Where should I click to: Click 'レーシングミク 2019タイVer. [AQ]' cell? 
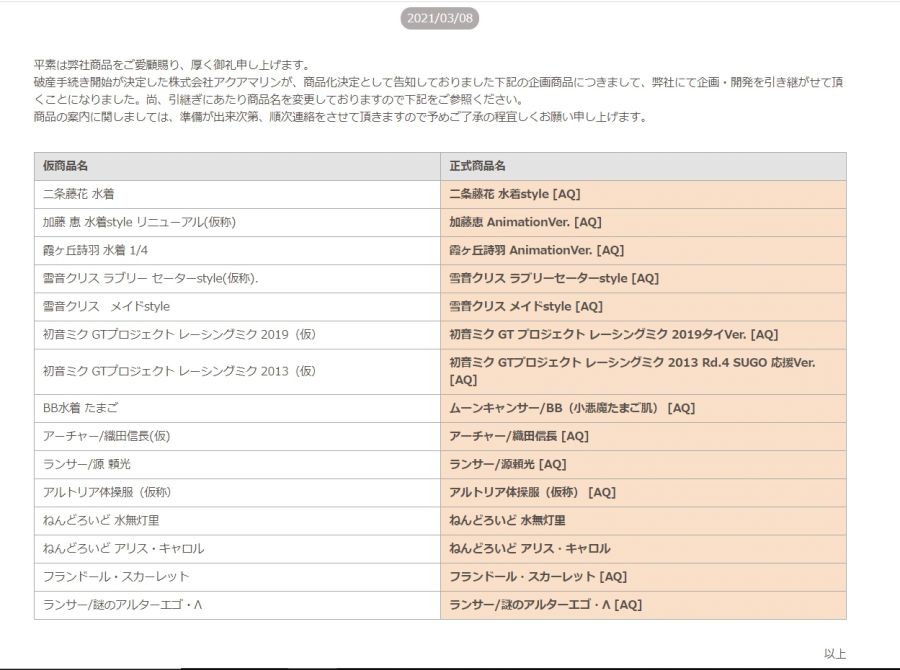(643, 335)
